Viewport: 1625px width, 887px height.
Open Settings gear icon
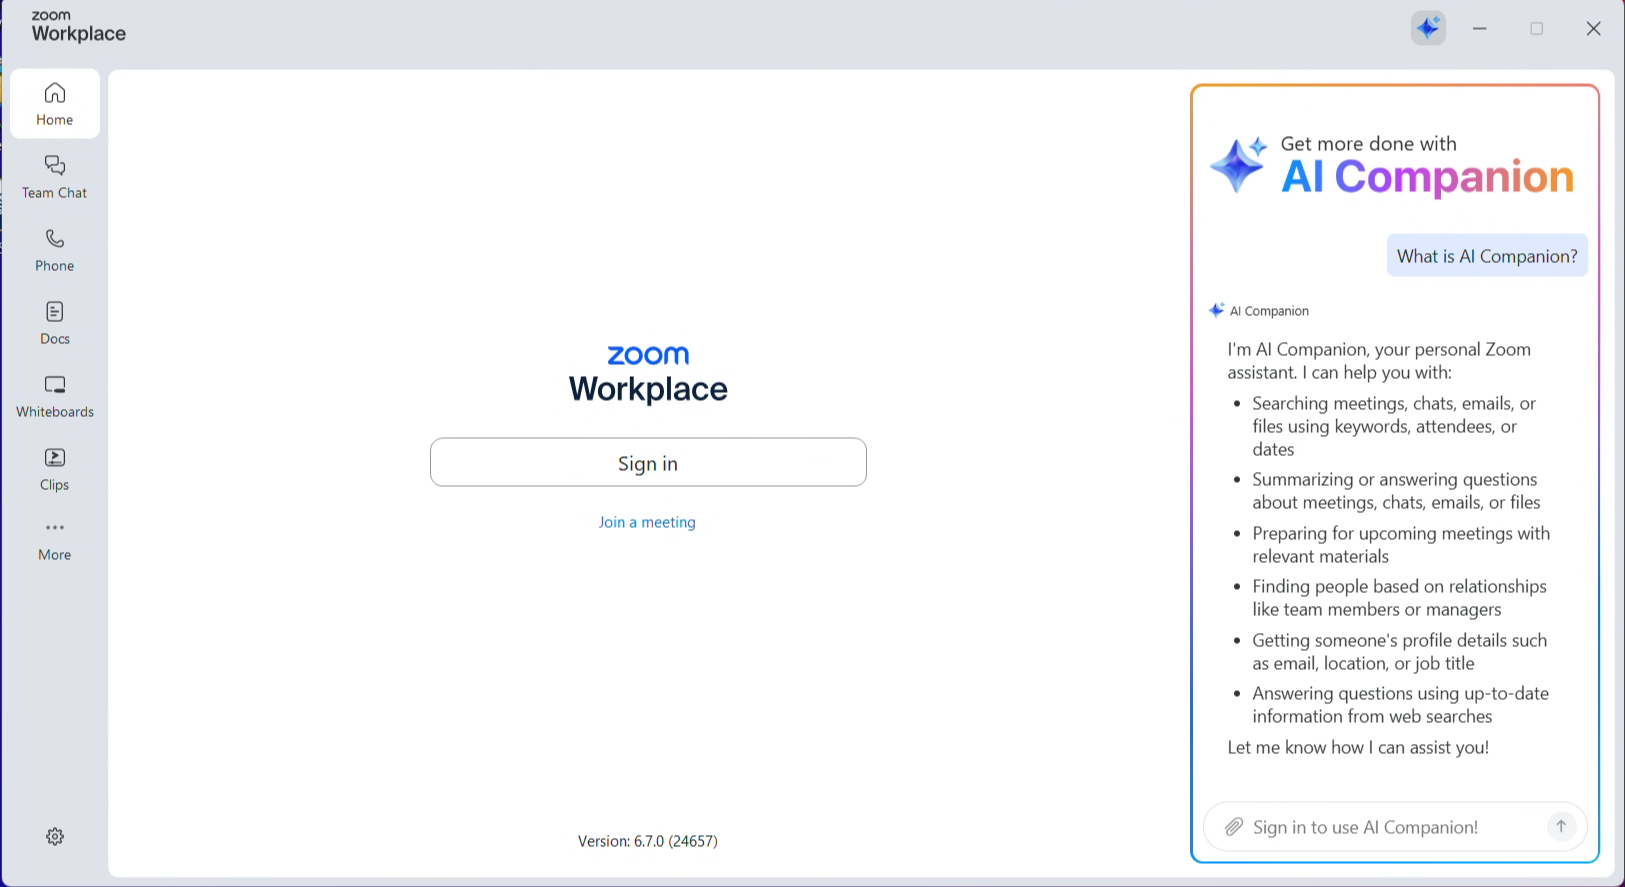point(55,836)
